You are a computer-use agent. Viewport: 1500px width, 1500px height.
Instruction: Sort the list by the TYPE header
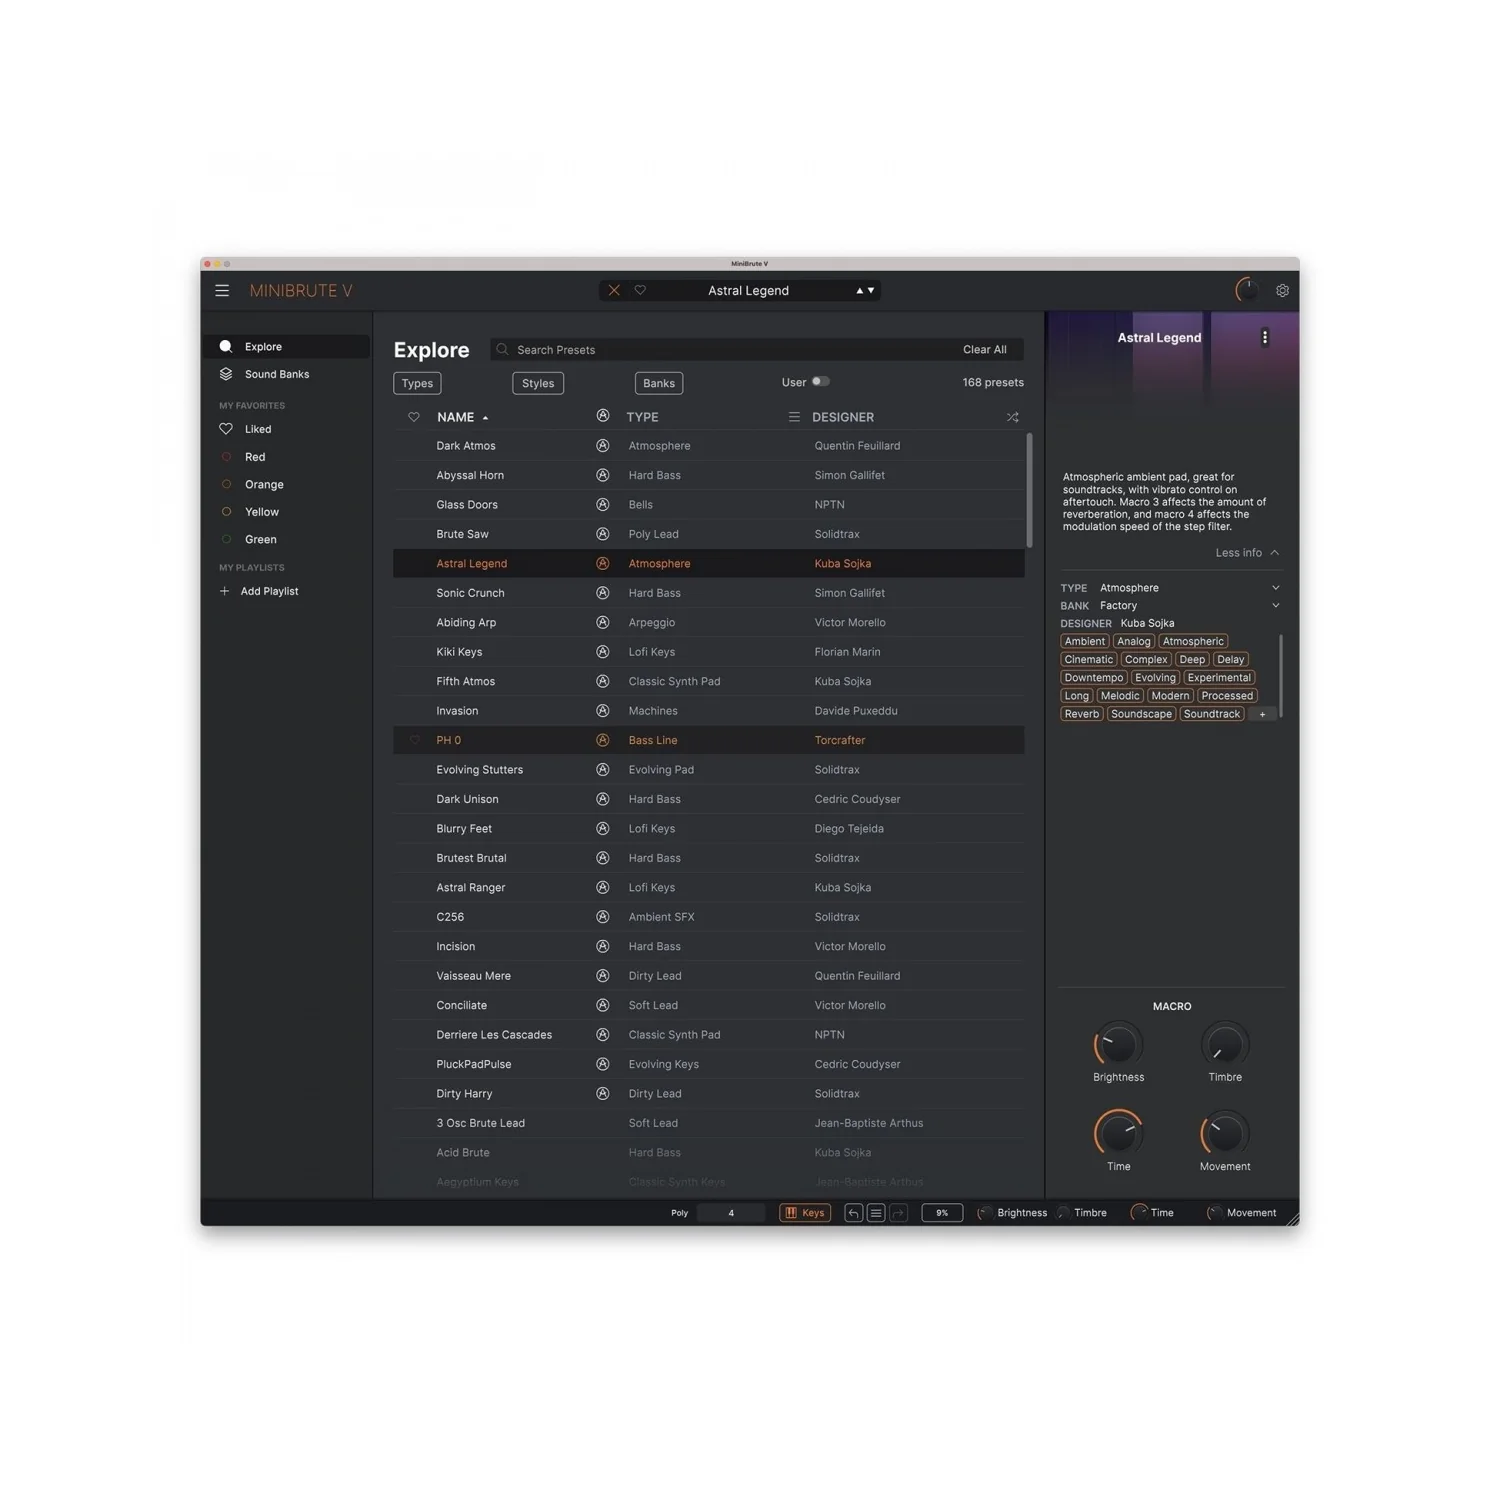click(x=642, y=417)
